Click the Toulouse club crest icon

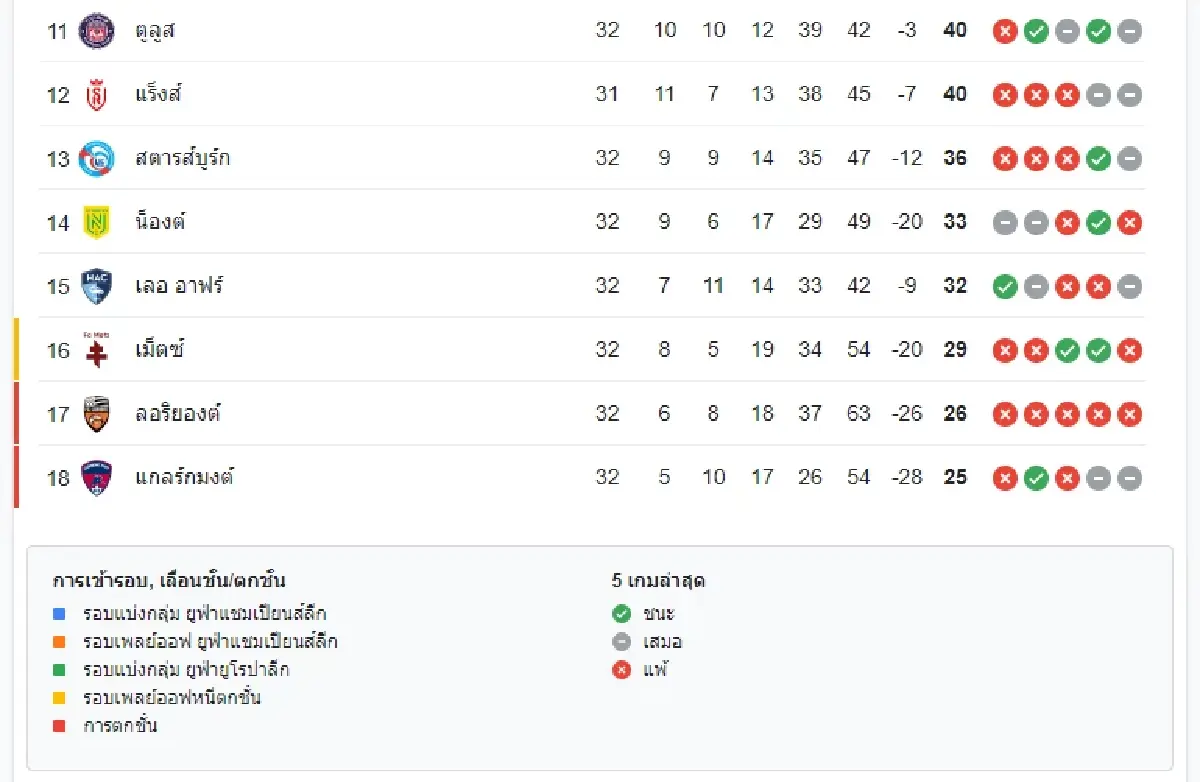(x=96, y=30)
